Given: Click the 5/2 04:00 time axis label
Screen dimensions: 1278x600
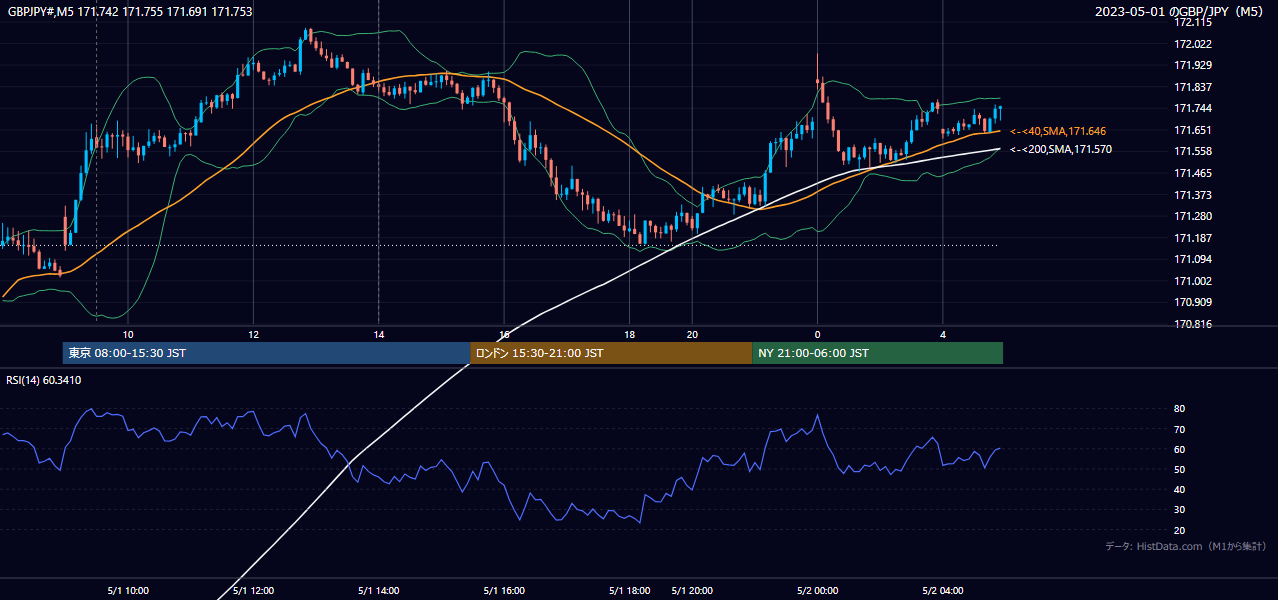Looking at the screenshot, I should 942,590.
